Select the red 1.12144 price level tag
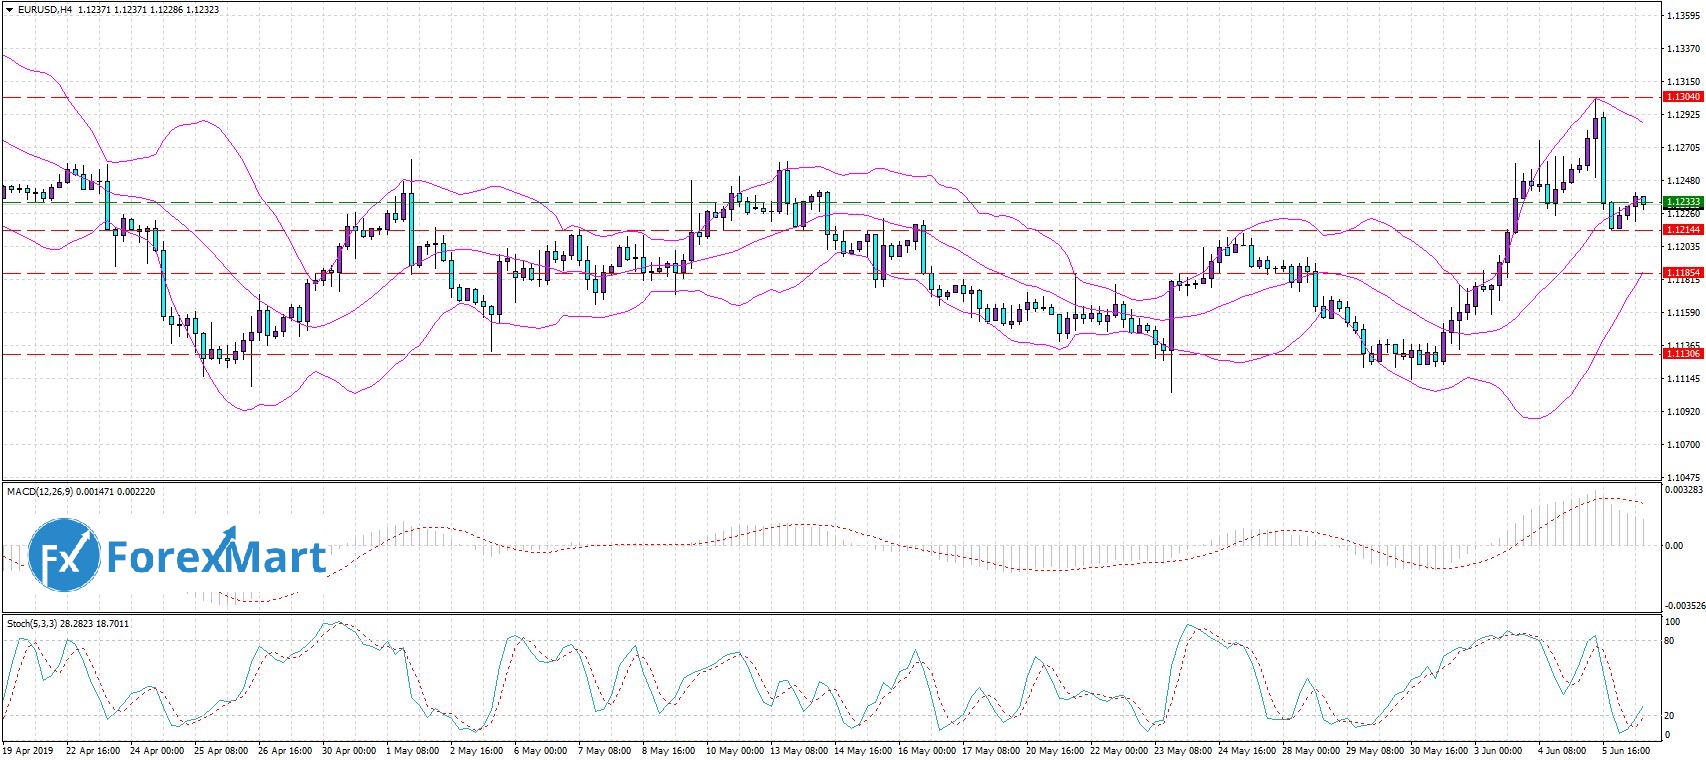The image size is (1706, 760). pyautogui.click(x=1682, y=230)
